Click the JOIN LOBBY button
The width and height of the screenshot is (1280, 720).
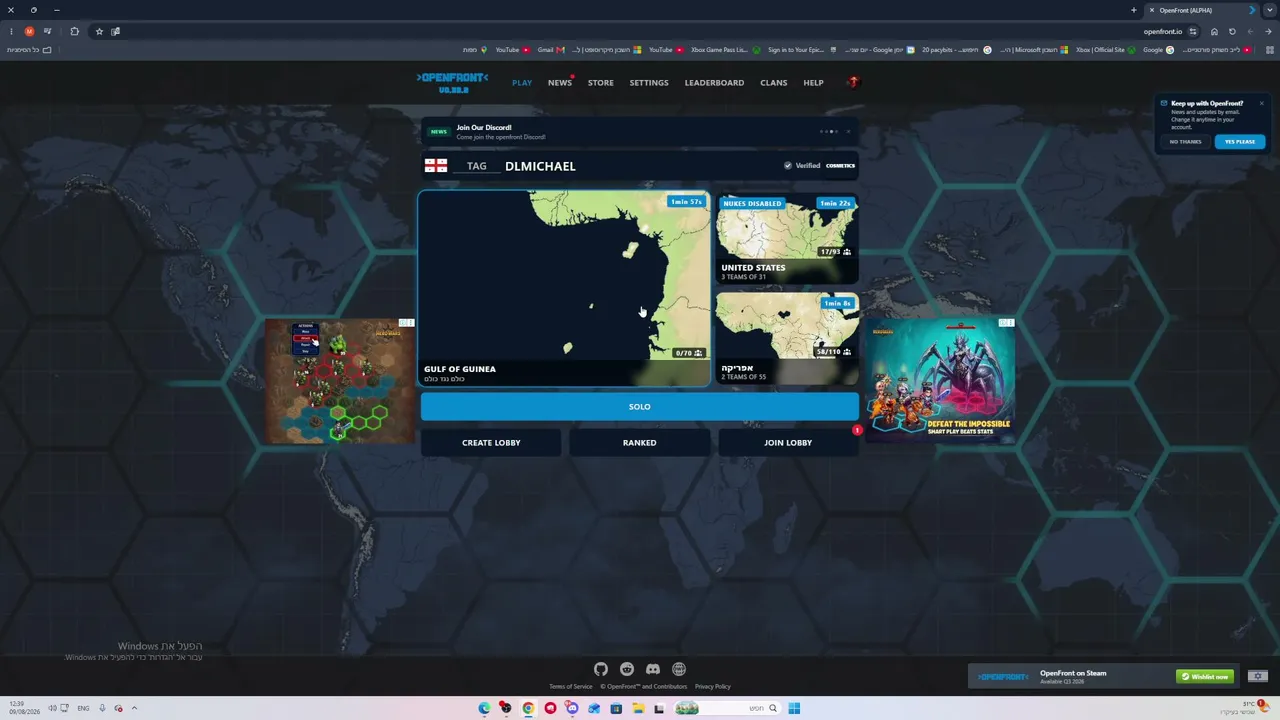(x=788, y=442)
